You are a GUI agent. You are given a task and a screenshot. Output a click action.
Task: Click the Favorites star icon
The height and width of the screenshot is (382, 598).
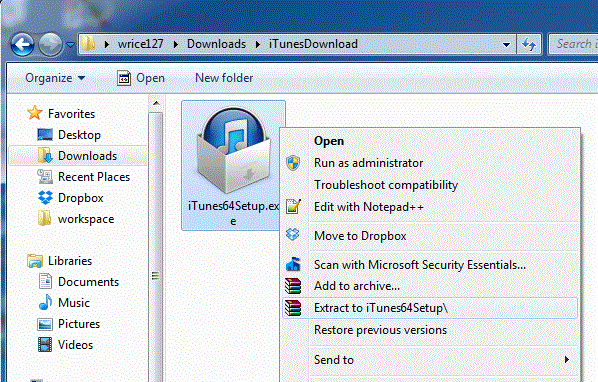(35, 113)
